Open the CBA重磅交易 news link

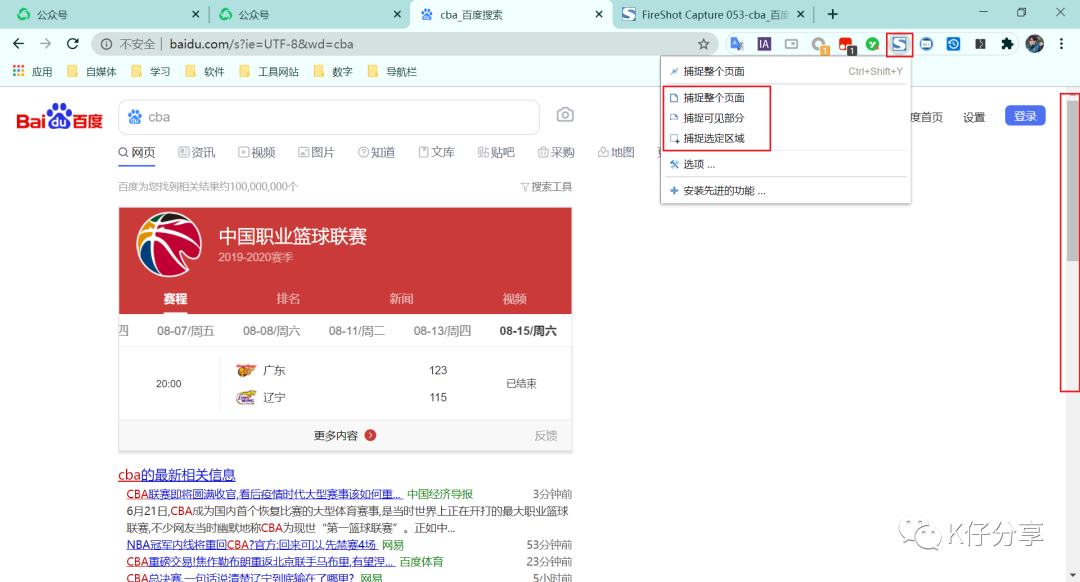coord(260,561)
